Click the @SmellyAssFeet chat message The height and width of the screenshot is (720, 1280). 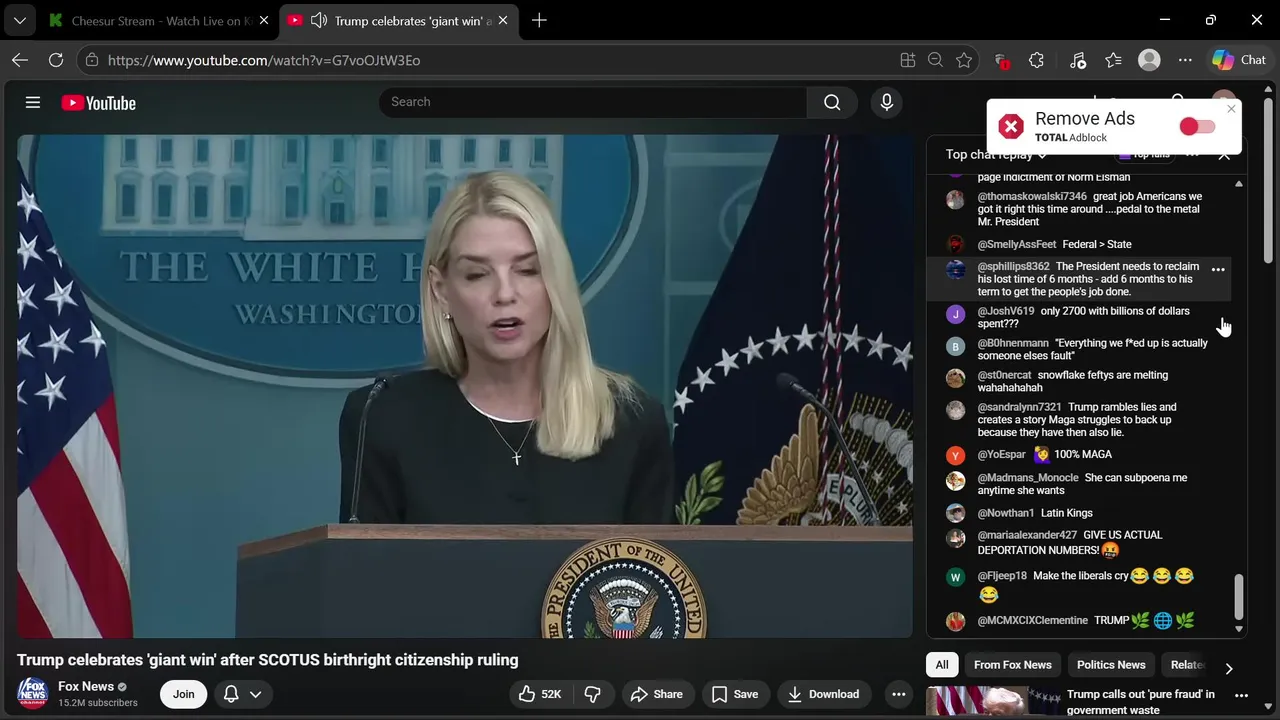click(x=1078, y=244)
